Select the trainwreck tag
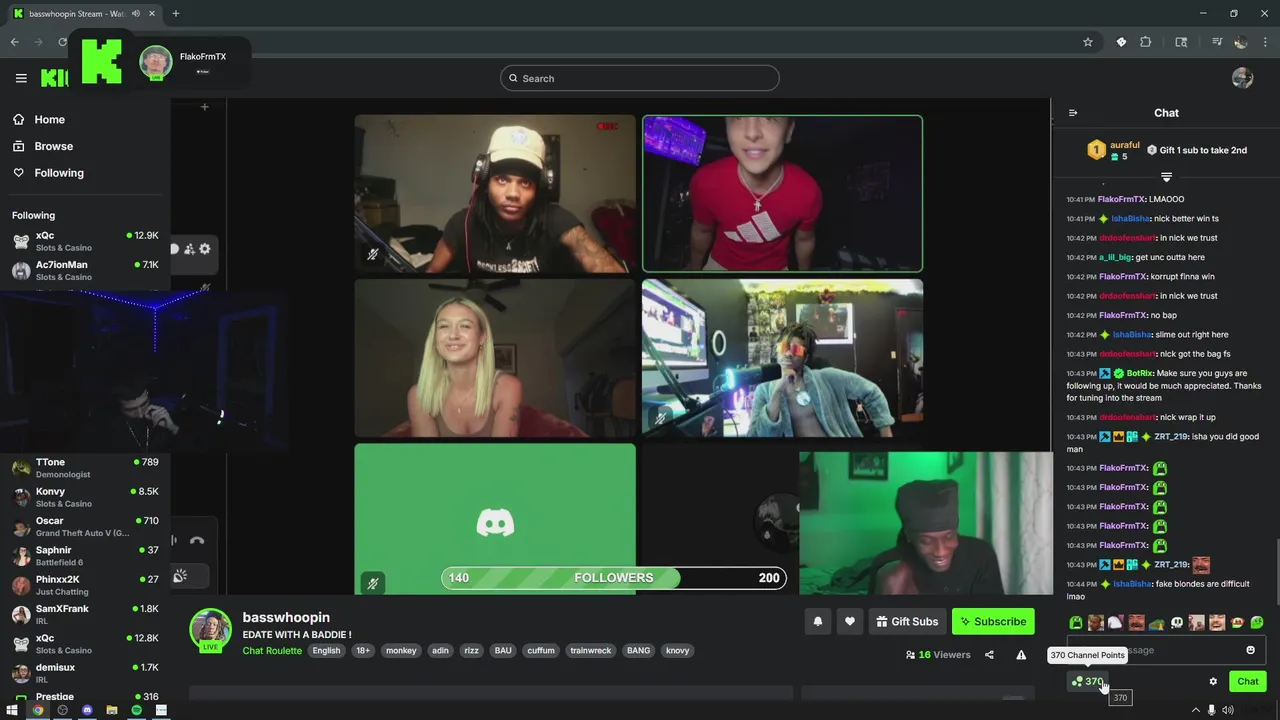 point(590,651)
